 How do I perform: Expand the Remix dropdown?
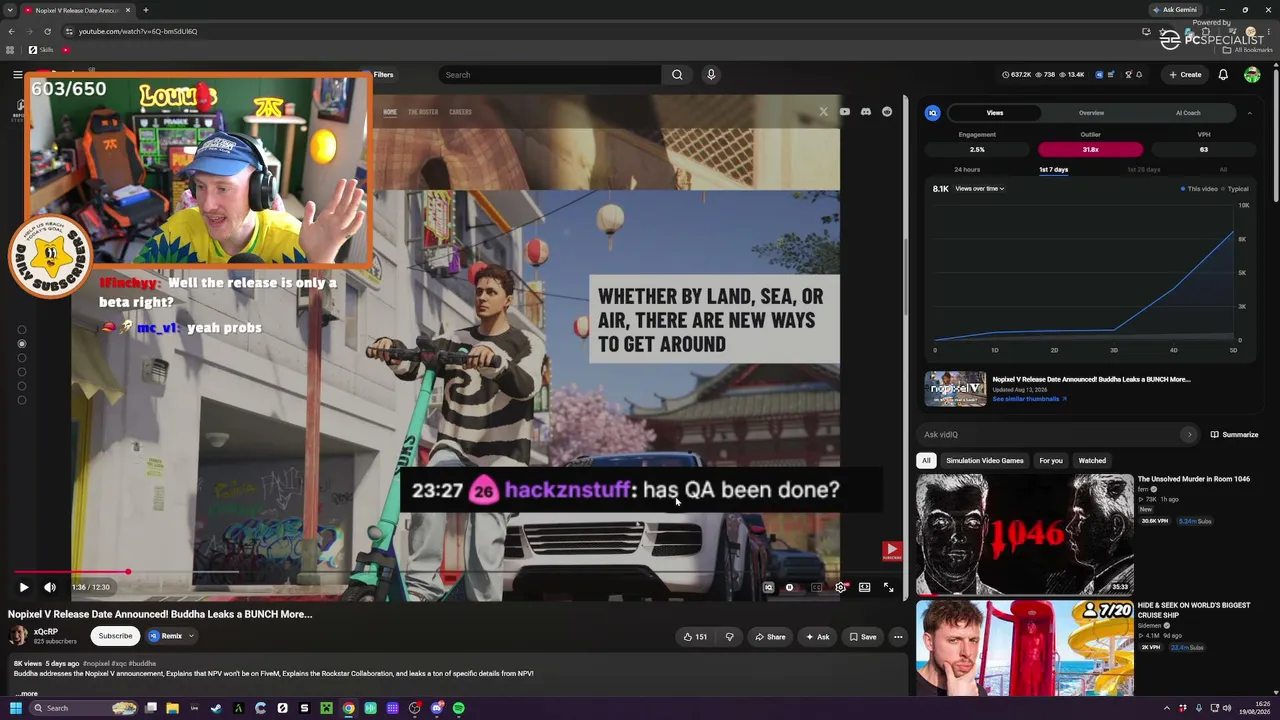click(172, 636)
